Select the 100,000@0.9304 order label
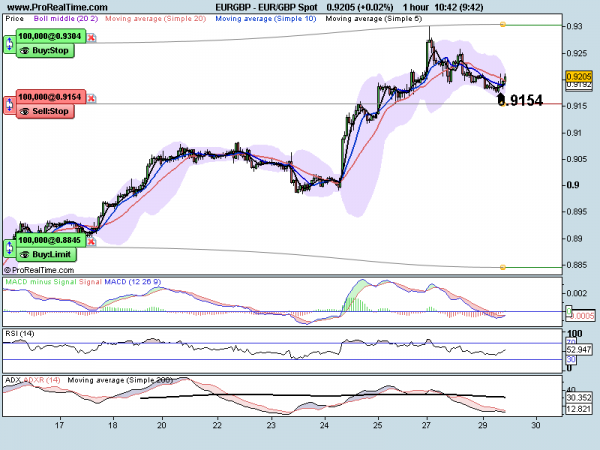 pyautogui.click(x=50, y=36)
